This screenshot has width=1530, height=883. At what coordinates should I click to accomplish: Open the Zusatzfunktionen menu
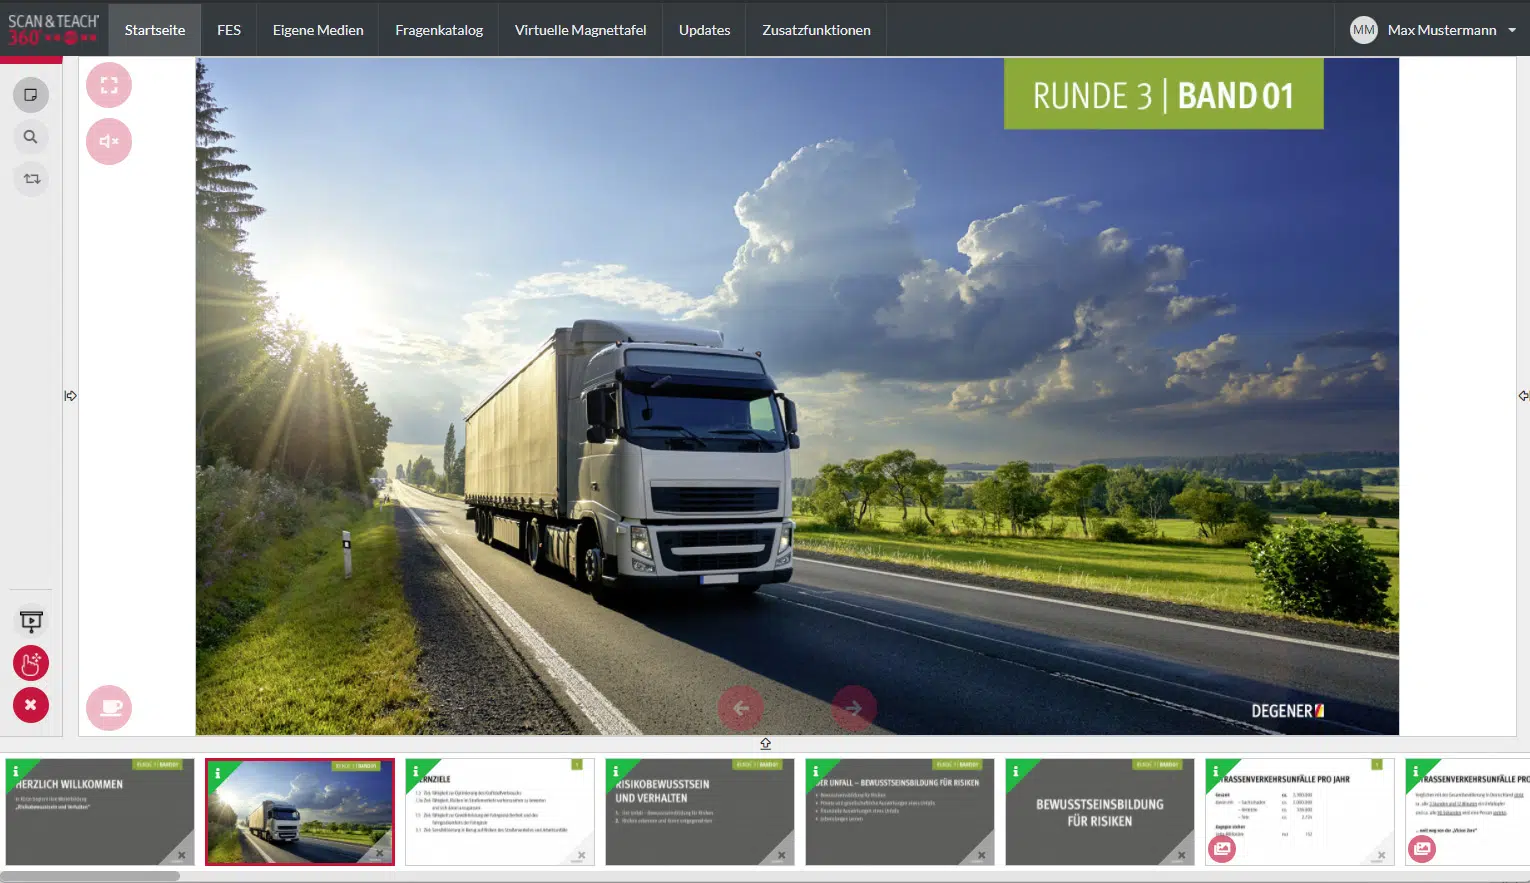pyautogui.click(x=816, y=30)
